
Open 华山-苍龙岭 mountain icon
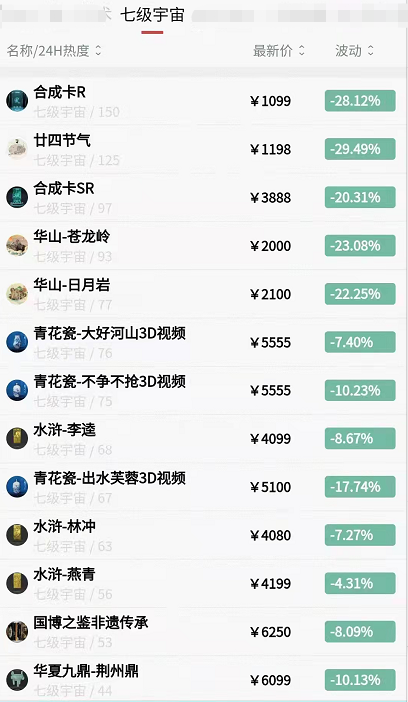point(17,246)
